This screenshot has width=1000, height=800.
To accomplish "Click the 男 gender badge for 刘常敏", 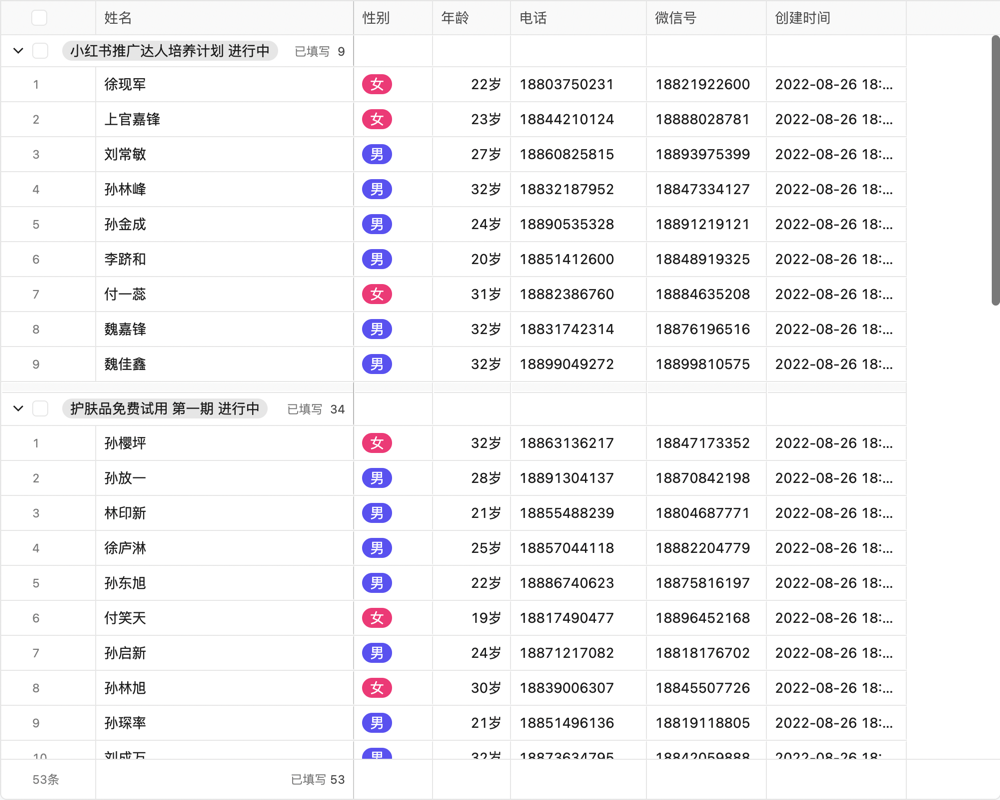I will tap(376, 154).
